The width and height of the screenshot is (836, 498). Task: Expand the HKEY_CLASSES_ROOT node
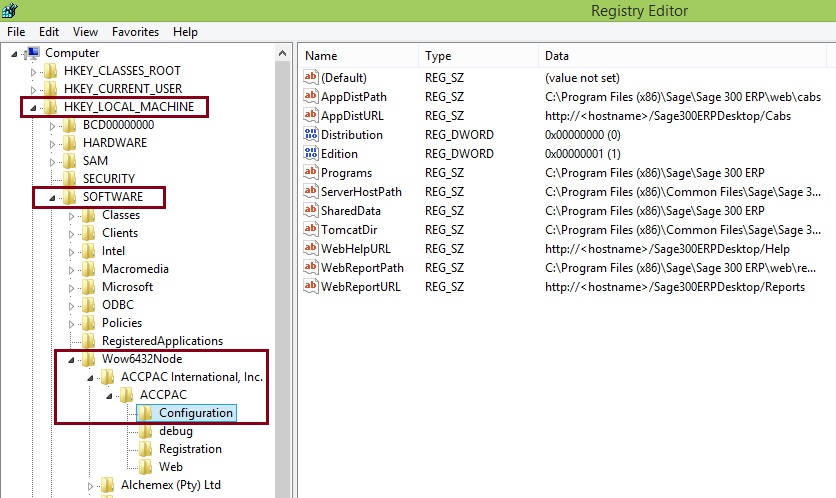click(34, 72)
